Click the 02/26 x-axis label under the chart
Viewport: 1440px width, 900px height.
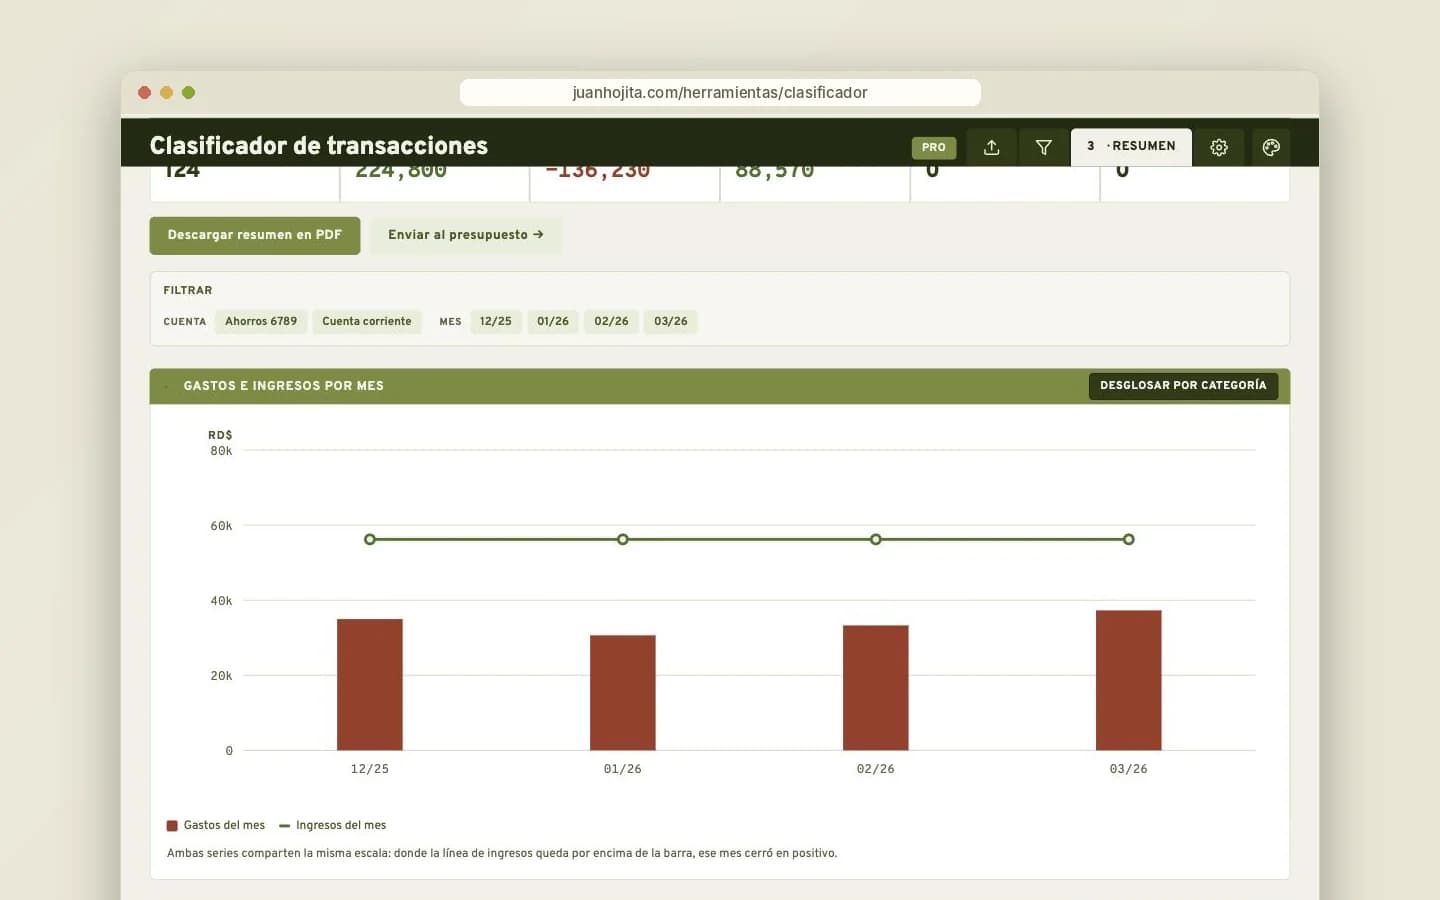pos(876,769)
